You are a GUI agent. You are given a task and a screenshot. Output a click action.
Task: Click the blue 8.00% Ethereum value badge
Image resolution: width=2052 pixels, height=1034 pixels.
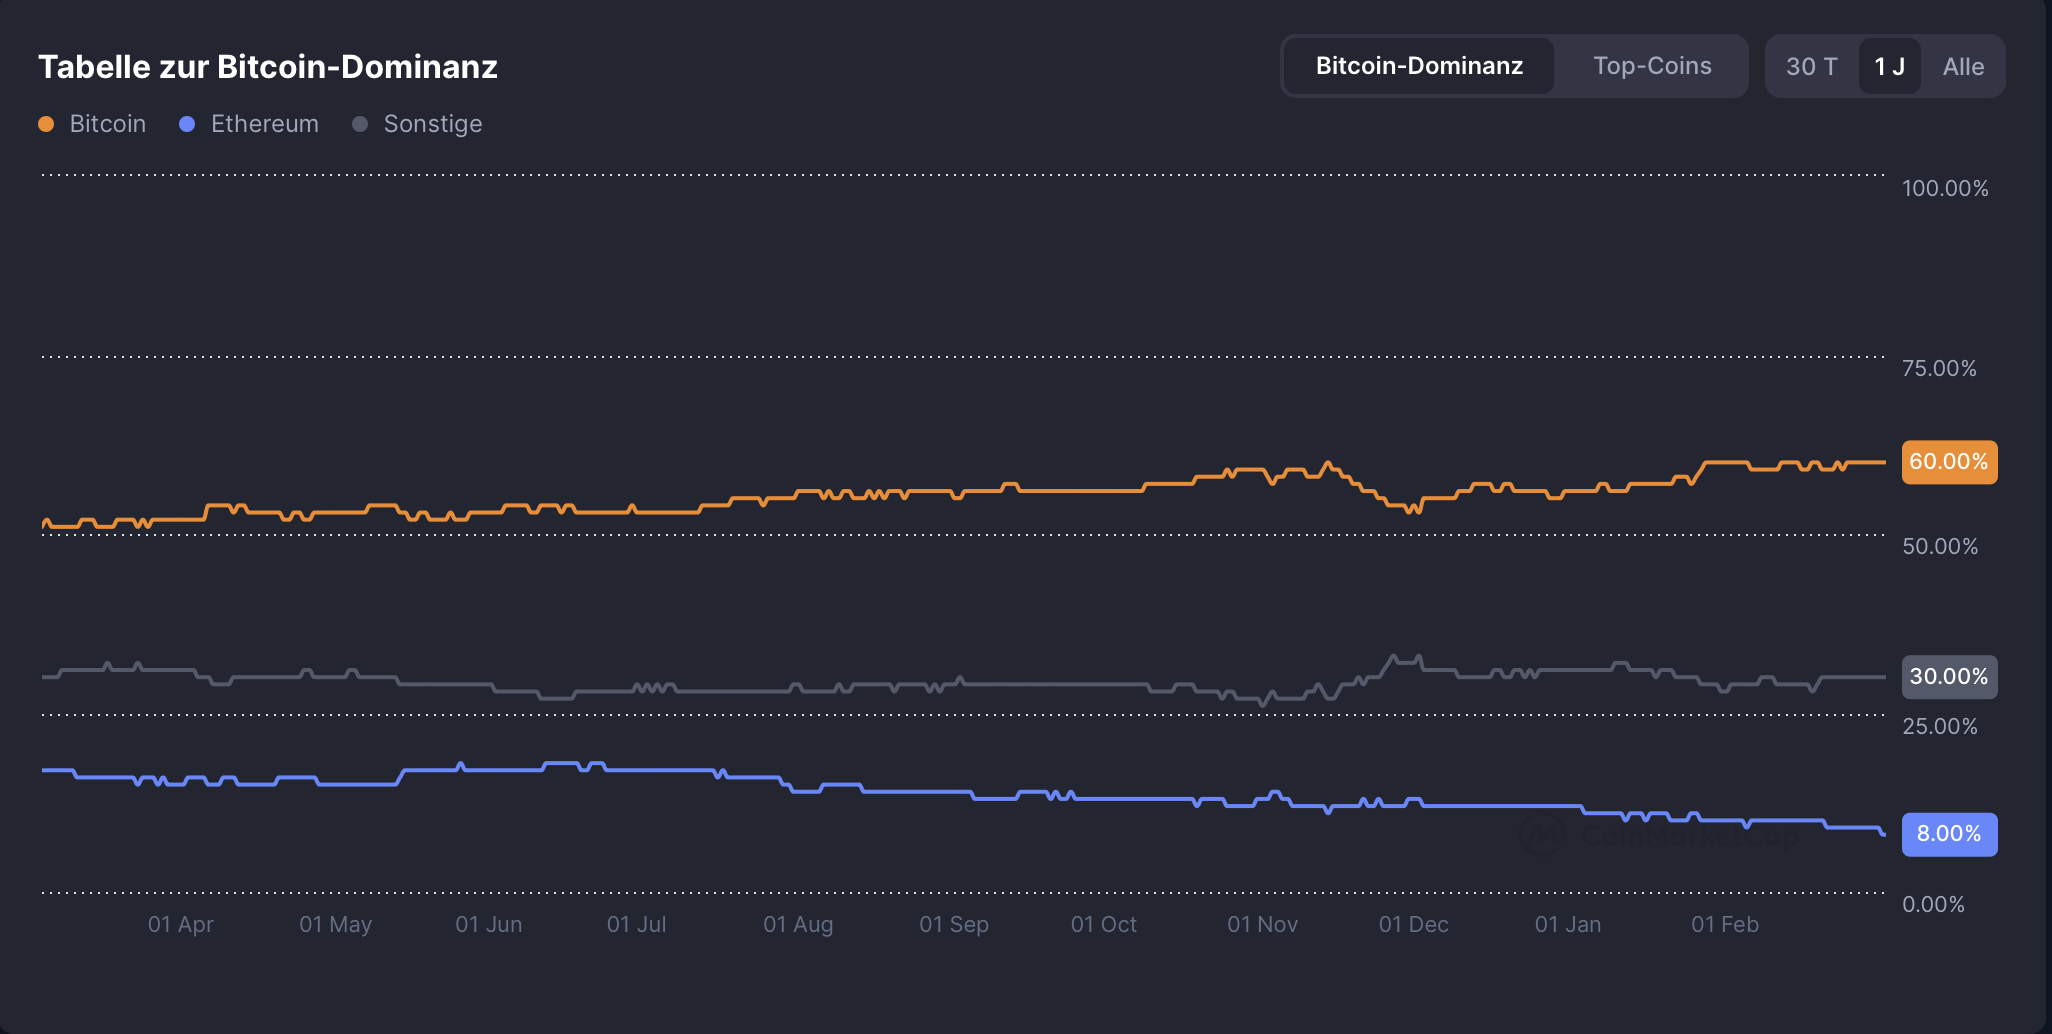tap(1949, 834)
